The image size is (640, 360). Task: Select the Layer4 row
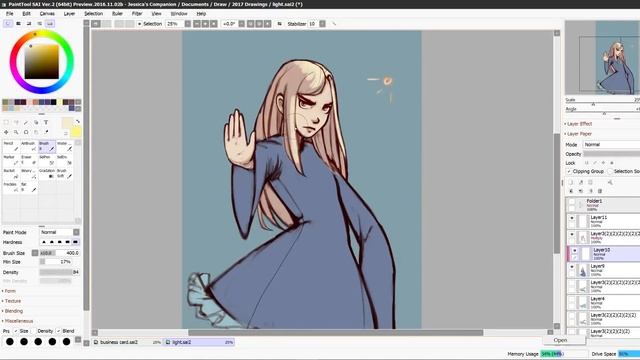coord(603,302)
